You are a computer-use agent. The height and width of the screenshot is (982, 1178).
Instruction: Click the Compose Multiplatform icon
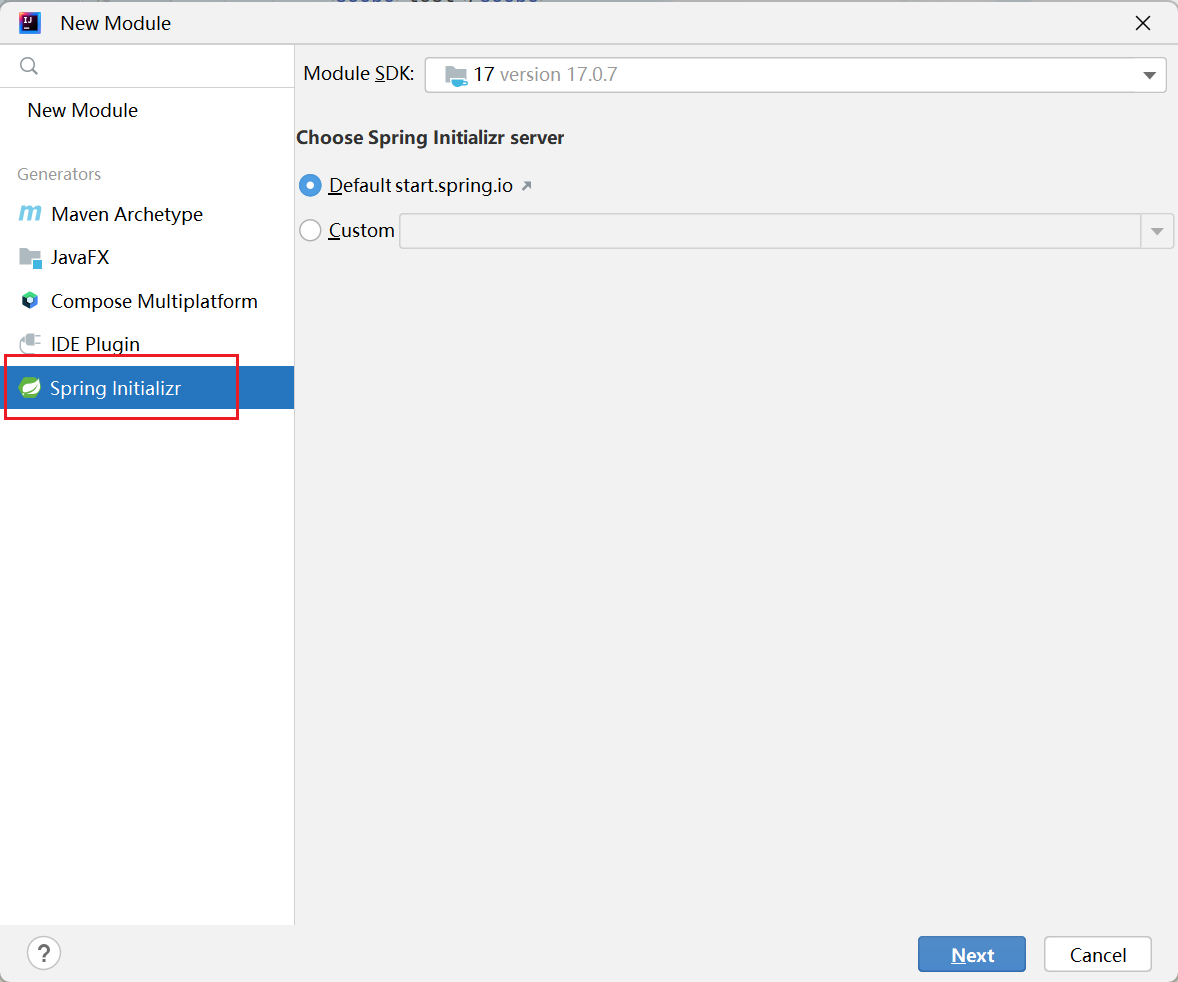30,301
